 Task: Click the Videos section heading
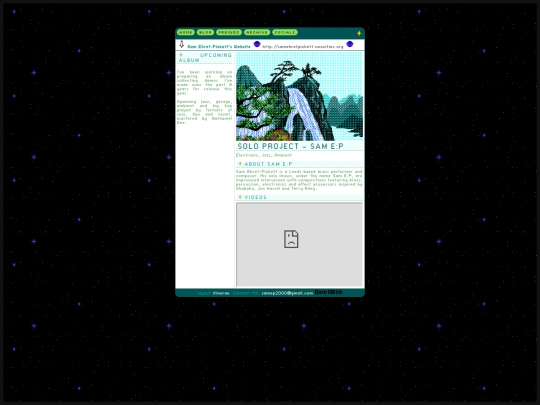(x=256, y=197)
